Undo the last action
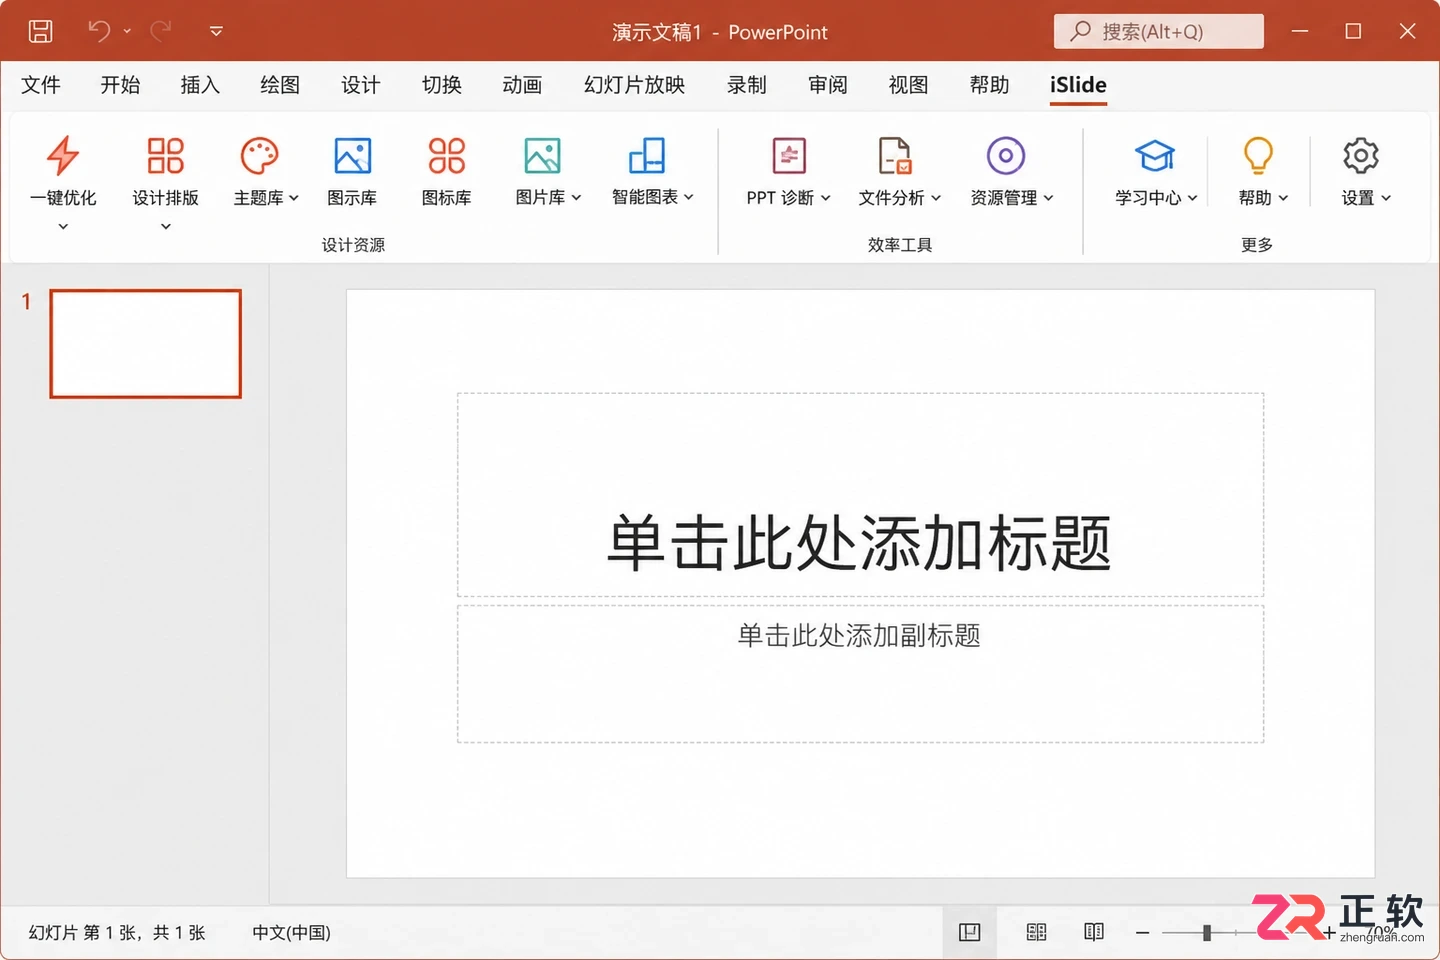 99,31
